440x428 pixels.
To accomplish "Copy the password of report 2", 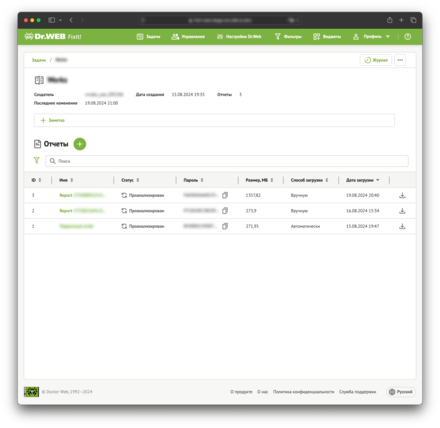I will coord(225,211).
